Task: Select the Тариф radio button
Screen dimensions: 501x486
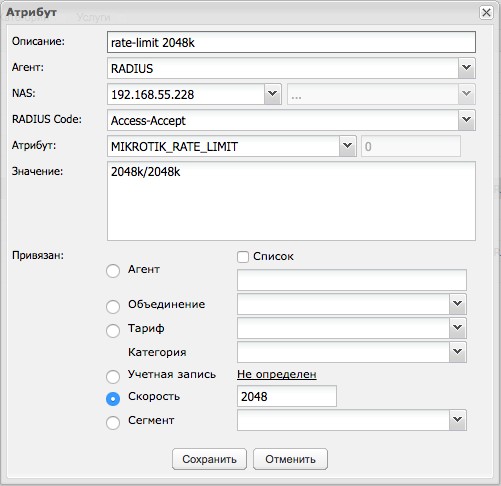Action: tap(113, 331)
